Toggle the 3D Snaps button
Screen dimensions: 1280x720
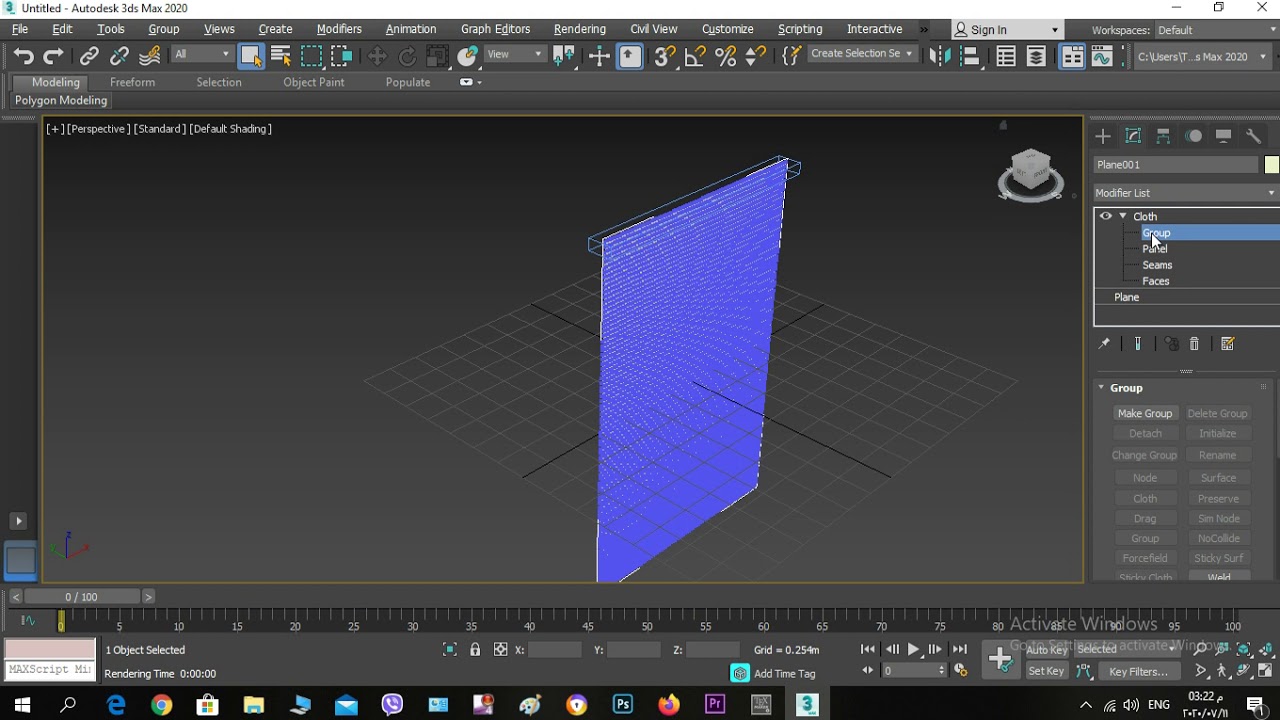coord(664,57)
